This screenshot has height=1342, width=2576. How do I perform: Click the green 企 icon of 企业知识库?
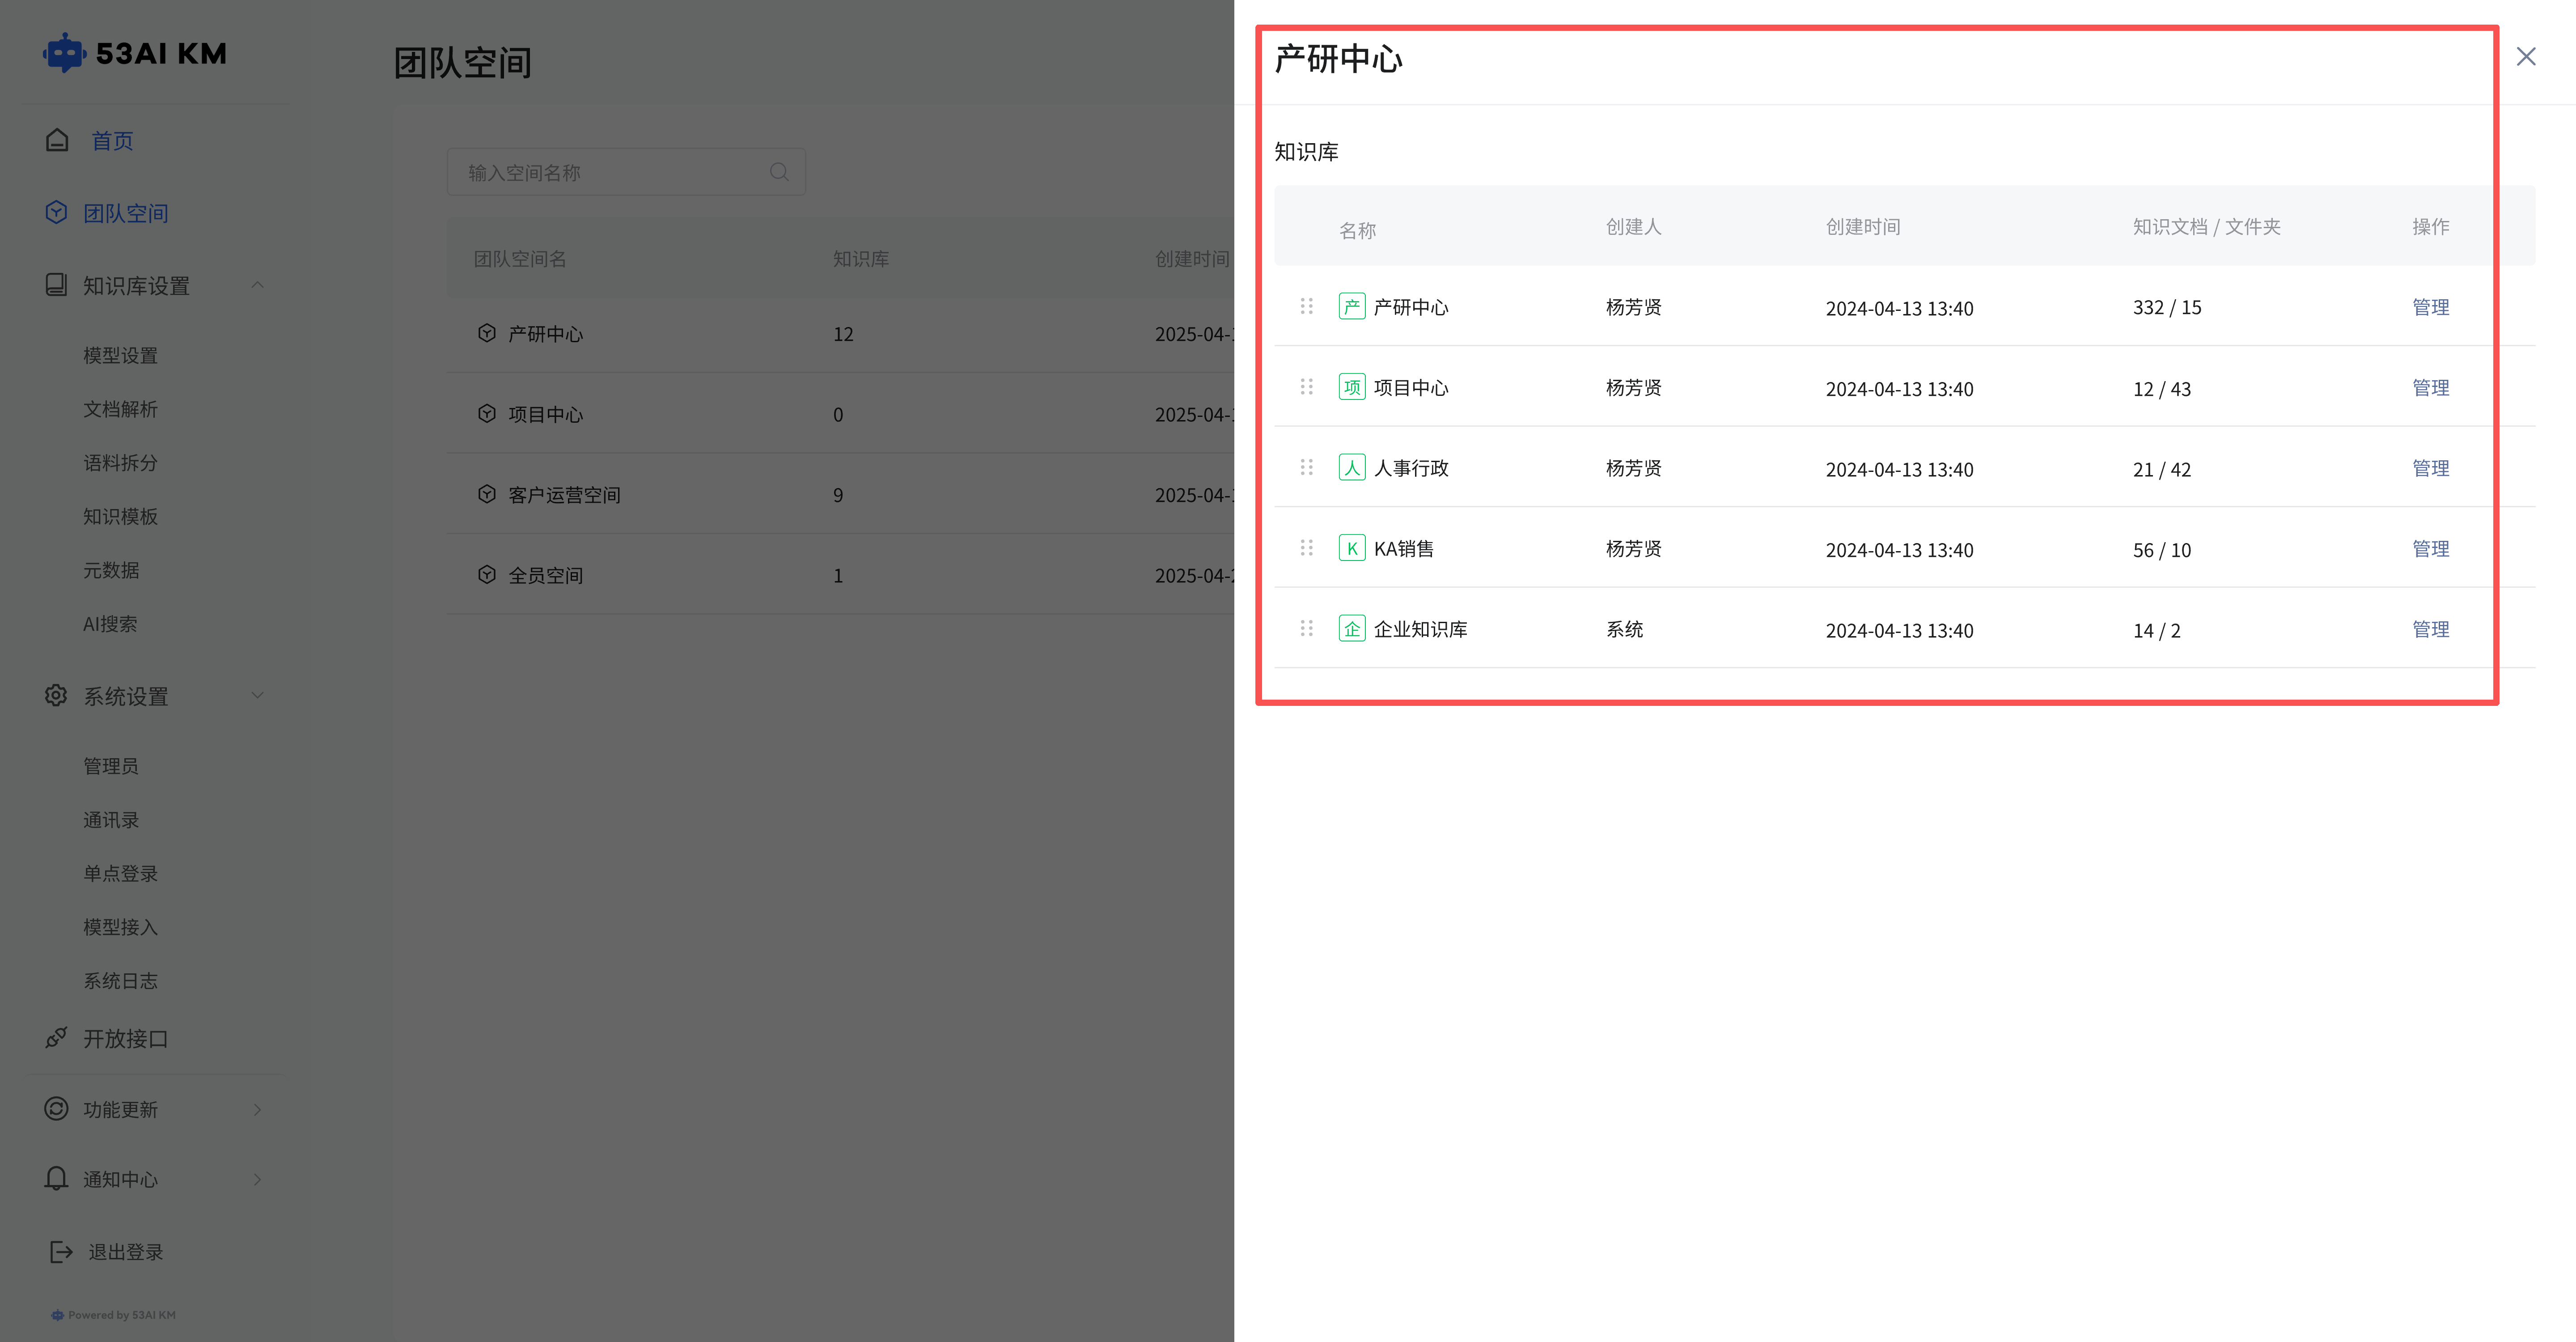tap(1352, 629)
